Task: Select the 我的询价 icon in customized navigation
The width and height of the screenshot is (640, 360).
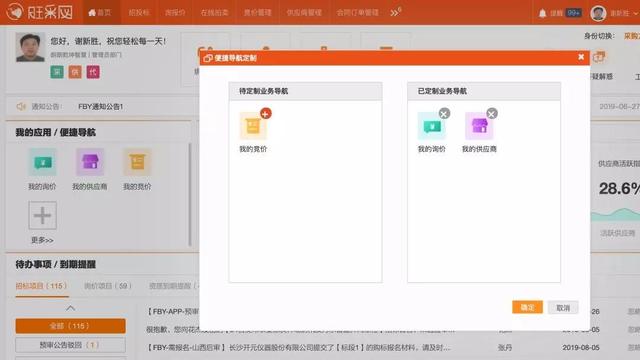Action: [x=431, y=126]
